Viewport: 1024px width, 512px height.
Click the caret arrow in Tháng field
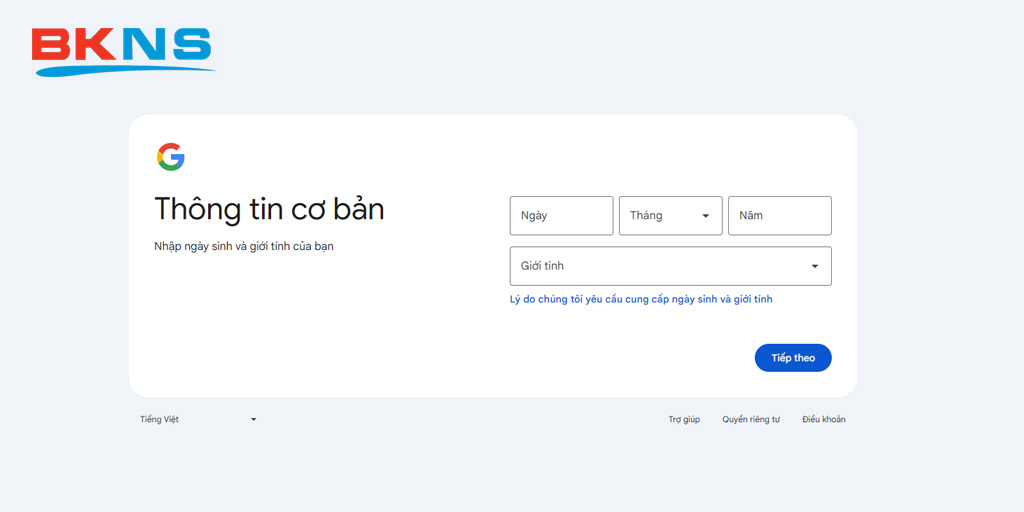click(x=705, y=216)
